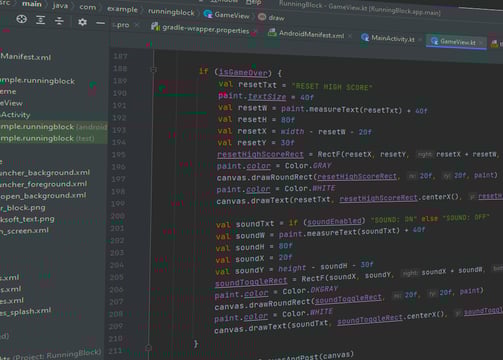The width and height of the screenshot is (503, 360).
Task: Click the Collapse All icon in project toolbar
Action: [x=59, y=21]
